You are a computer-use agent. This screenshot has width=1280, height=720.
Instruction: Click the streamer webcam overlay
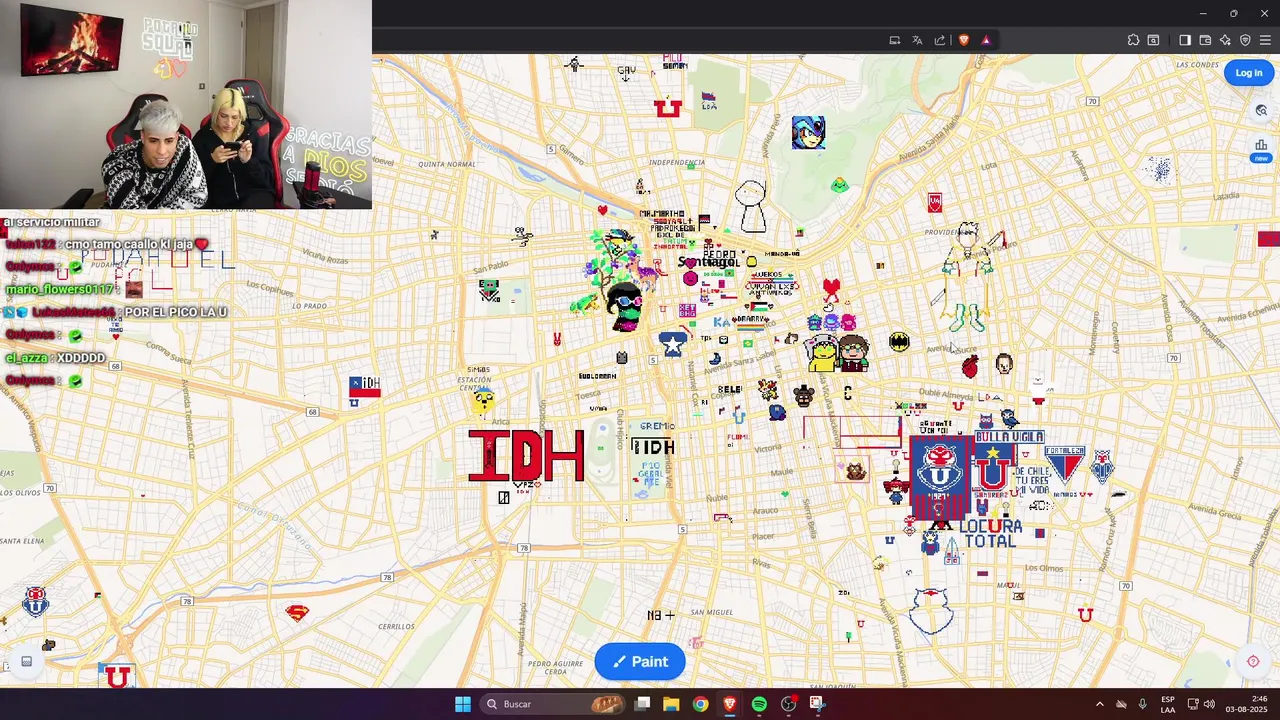point(186,104)
